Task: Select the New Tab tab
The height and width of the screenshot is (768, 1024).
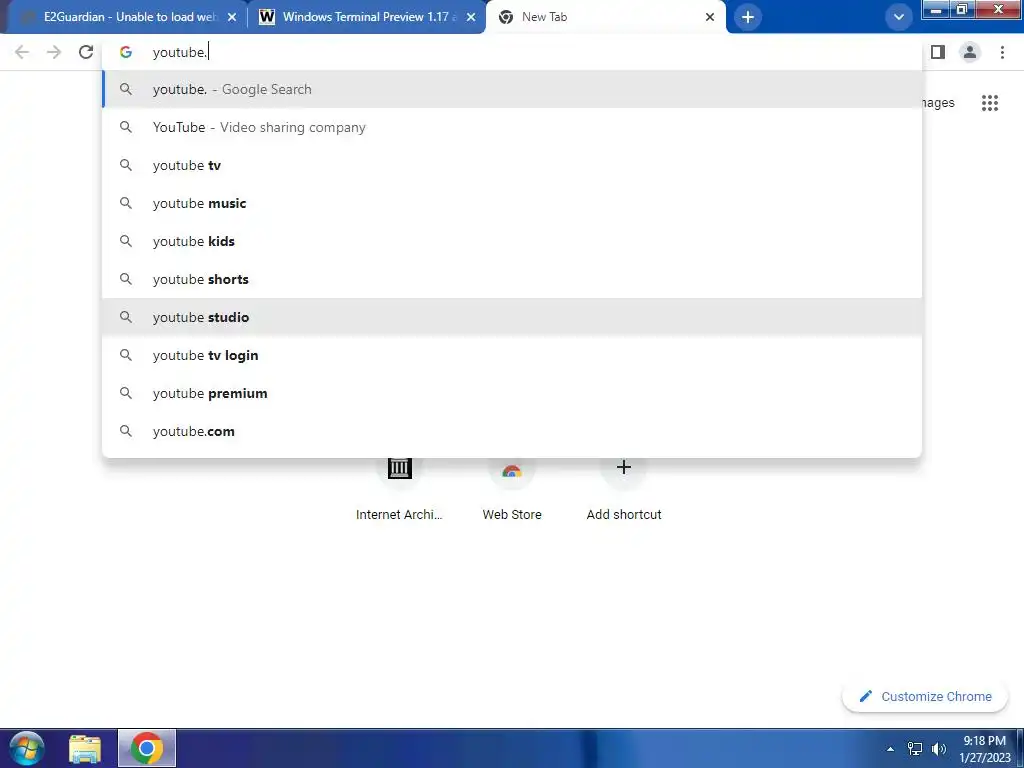Action: 606,17
